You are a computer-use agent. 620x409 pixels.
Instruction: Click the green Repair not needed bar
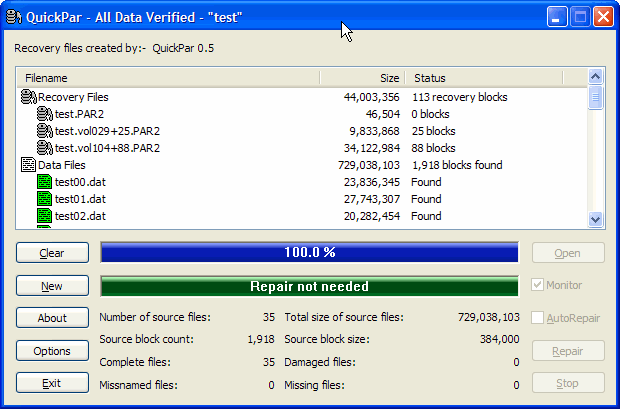click(310, 286)
